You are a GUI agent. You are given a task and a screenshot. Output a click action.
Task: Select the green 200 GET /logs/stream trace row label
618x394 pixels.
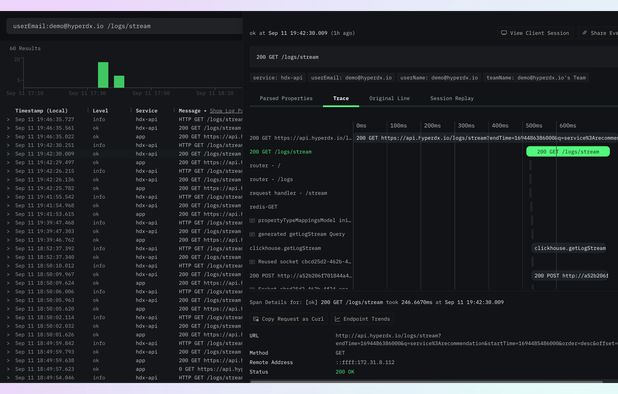click(x=281, y=152)
